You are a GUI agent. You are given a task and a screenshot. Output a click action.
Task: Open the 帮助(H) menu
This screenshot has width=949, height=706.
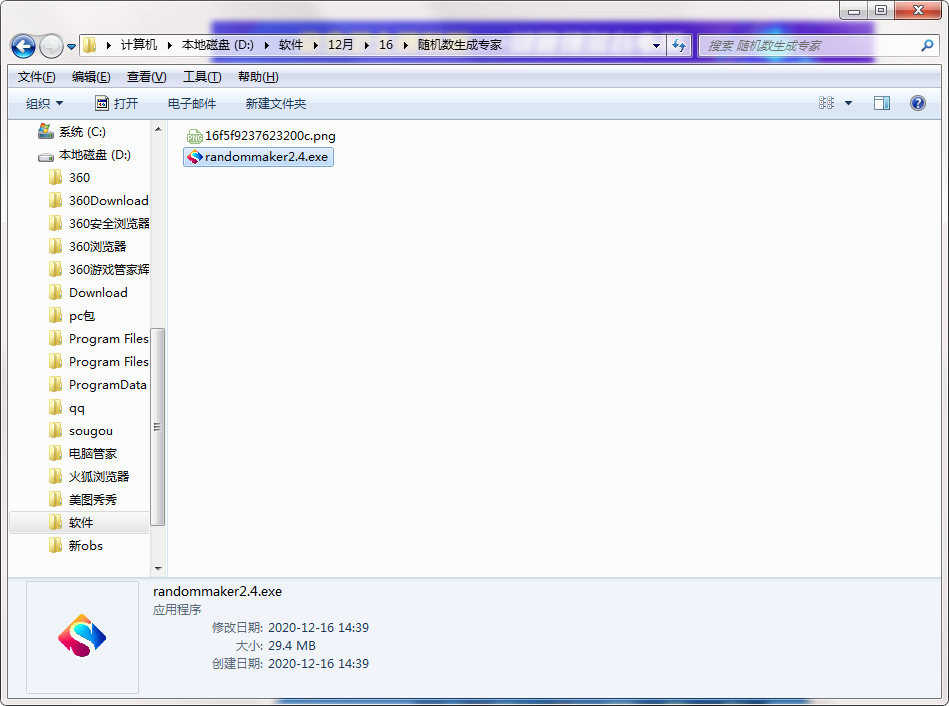coord(258,77)
